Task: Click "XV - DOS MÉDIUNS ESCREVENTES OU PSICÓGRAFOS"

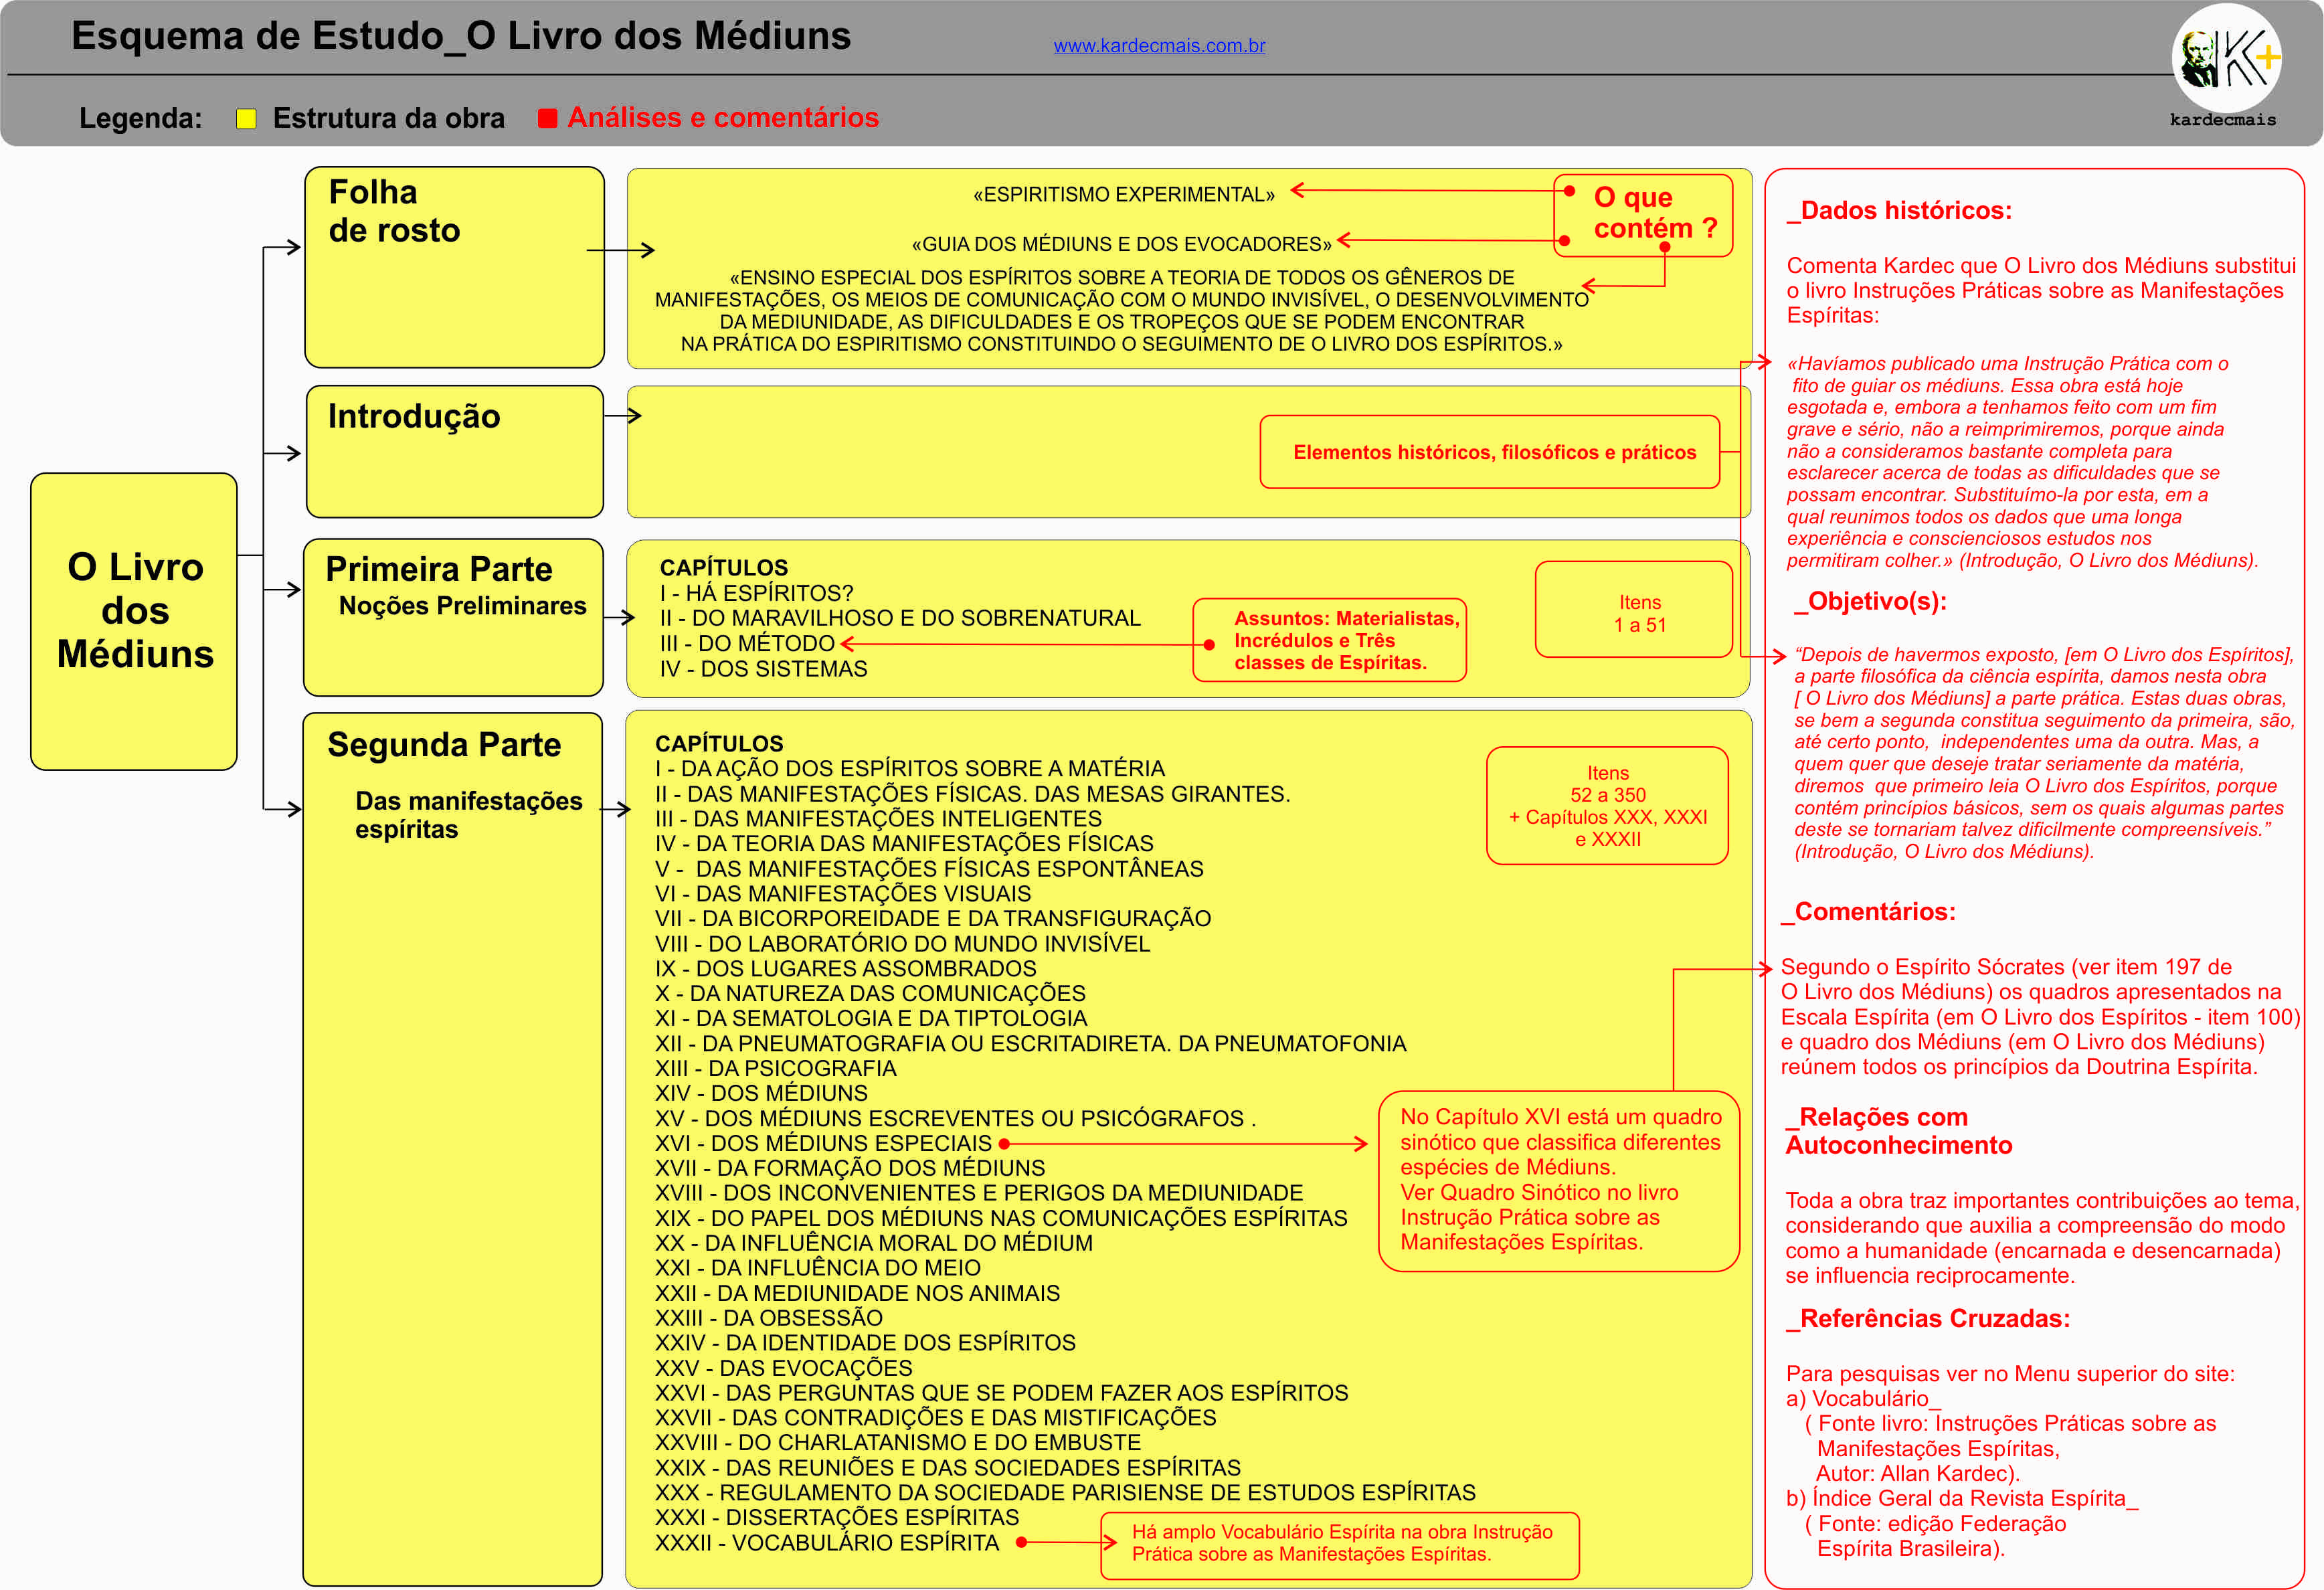Action: click(x=950, y=1118)
